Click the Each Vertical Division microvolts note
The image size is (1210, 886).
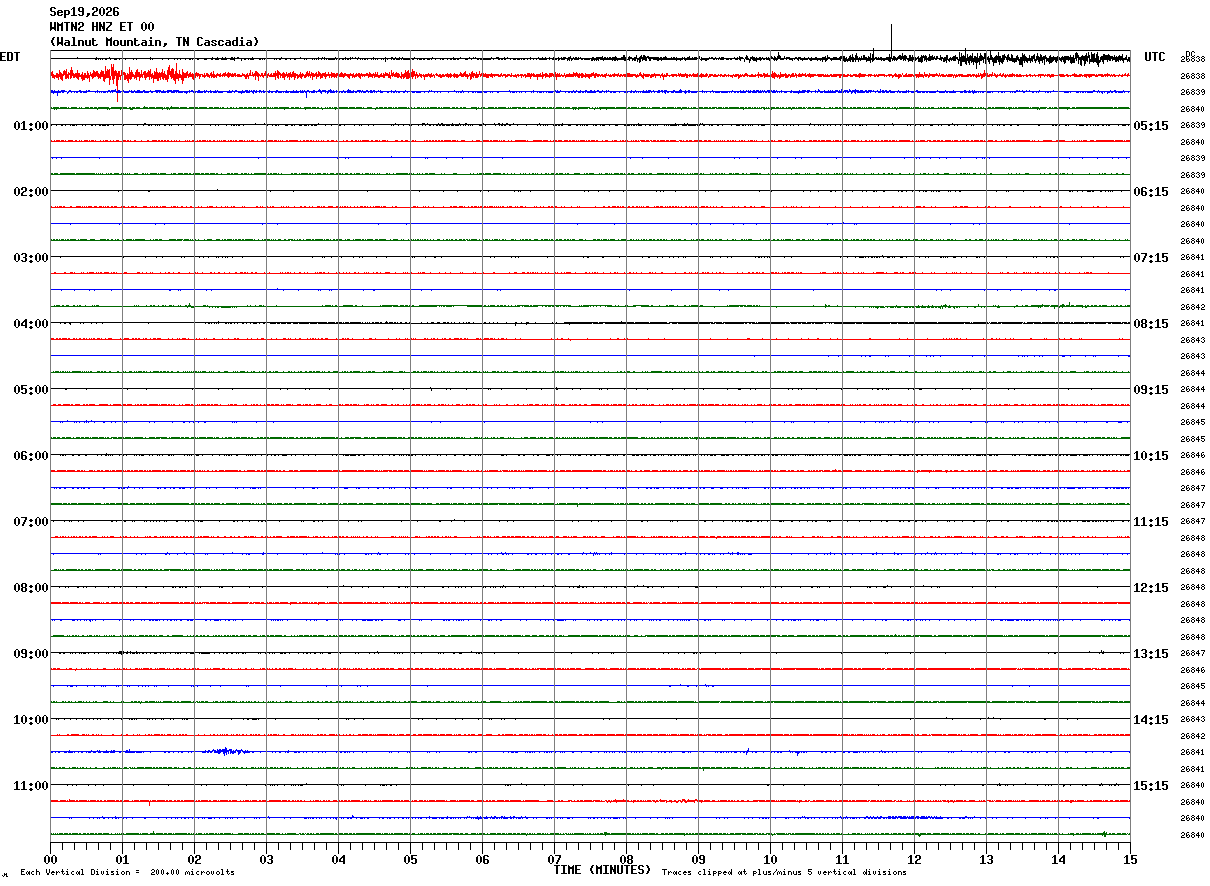pos(127,872)
